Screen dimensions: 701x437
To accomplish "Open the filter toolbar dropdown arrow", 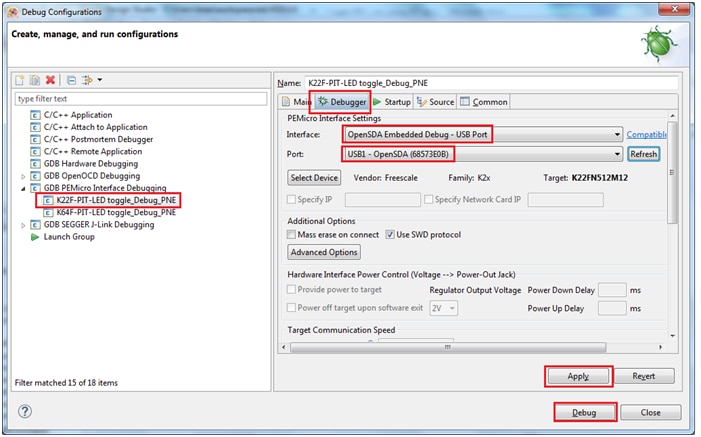I will [x=100, y=80].
